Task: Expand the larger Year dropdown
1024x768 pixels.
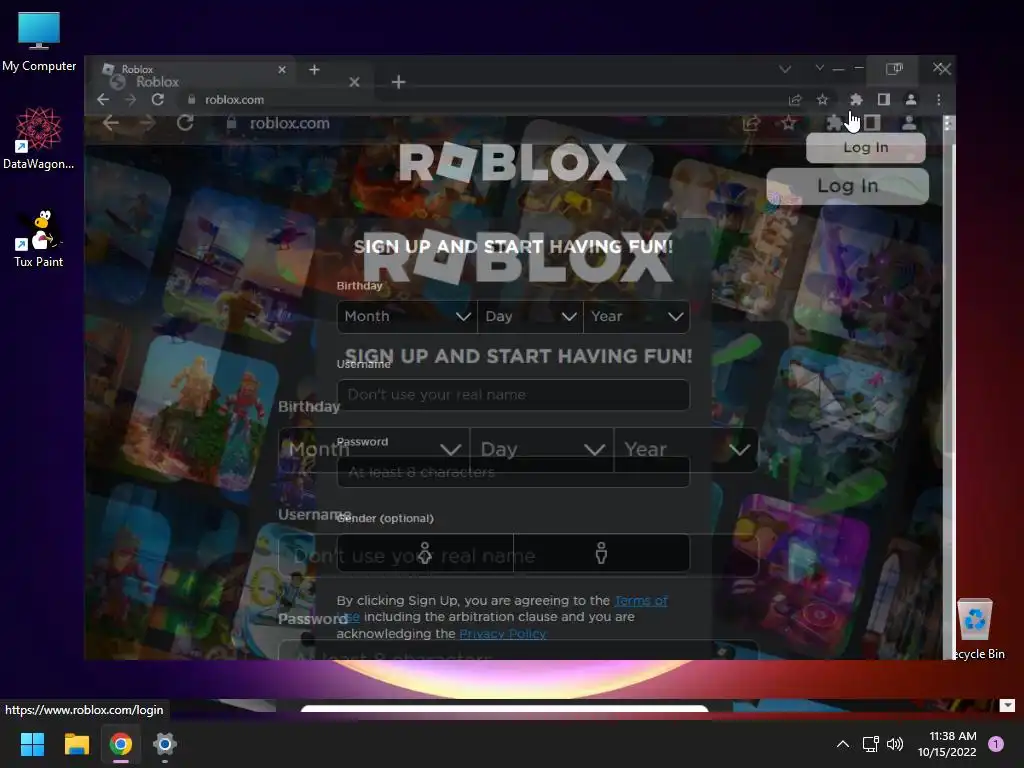Action: (686, 450)
